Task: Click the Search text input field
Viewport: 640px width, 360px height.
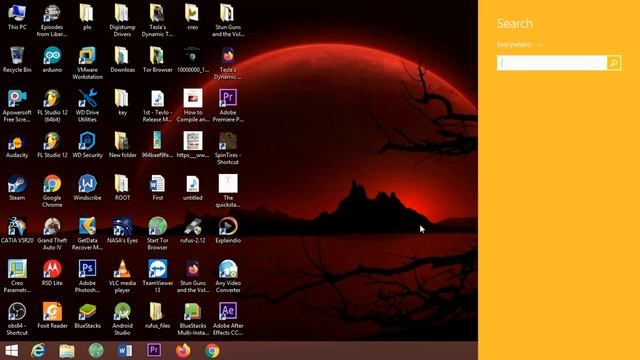Action: [552, 63]
